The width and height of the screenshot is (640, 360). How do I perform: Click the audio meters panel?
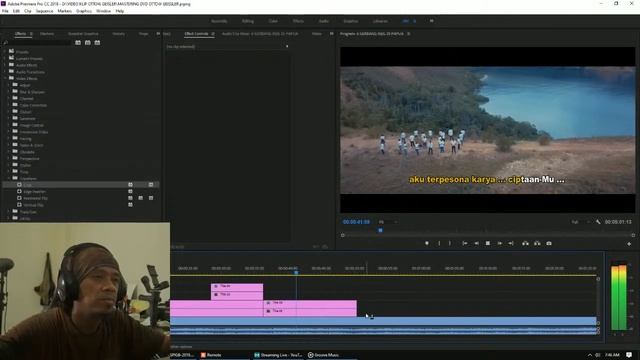coord(619,298)
